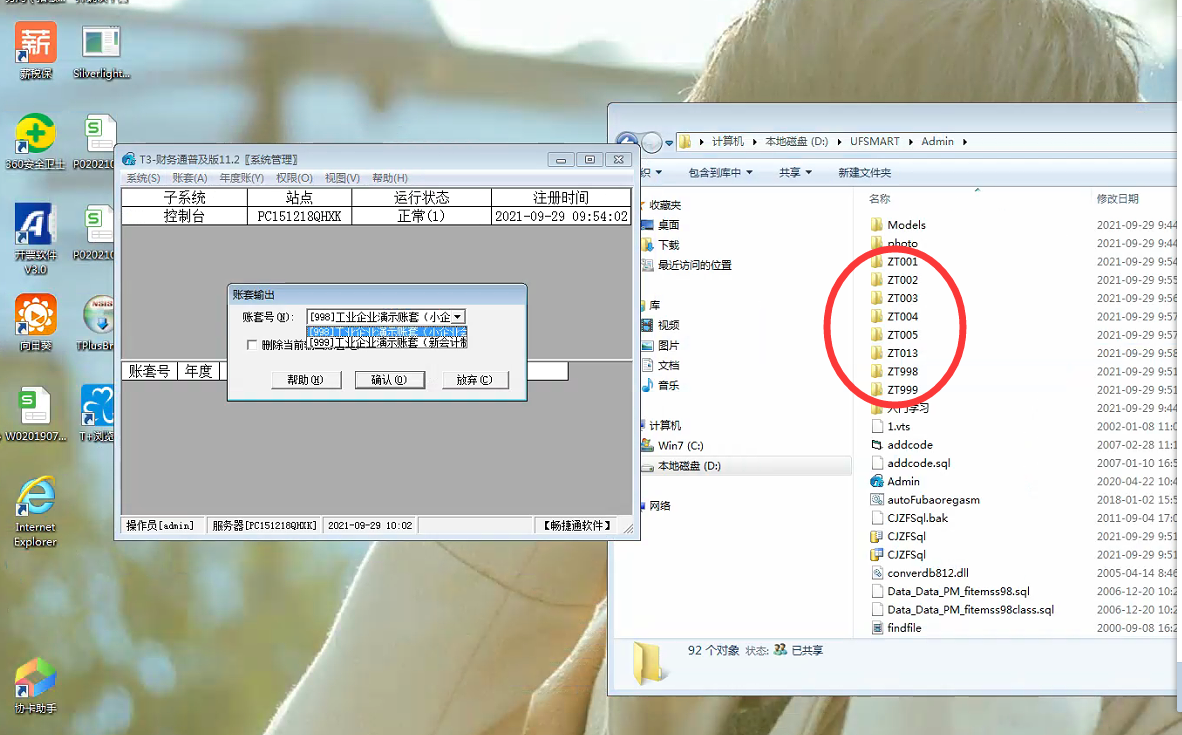Screen dimensions: 1182x735
Task: Select the findfile item icon
Action: (x=876, y=628)
